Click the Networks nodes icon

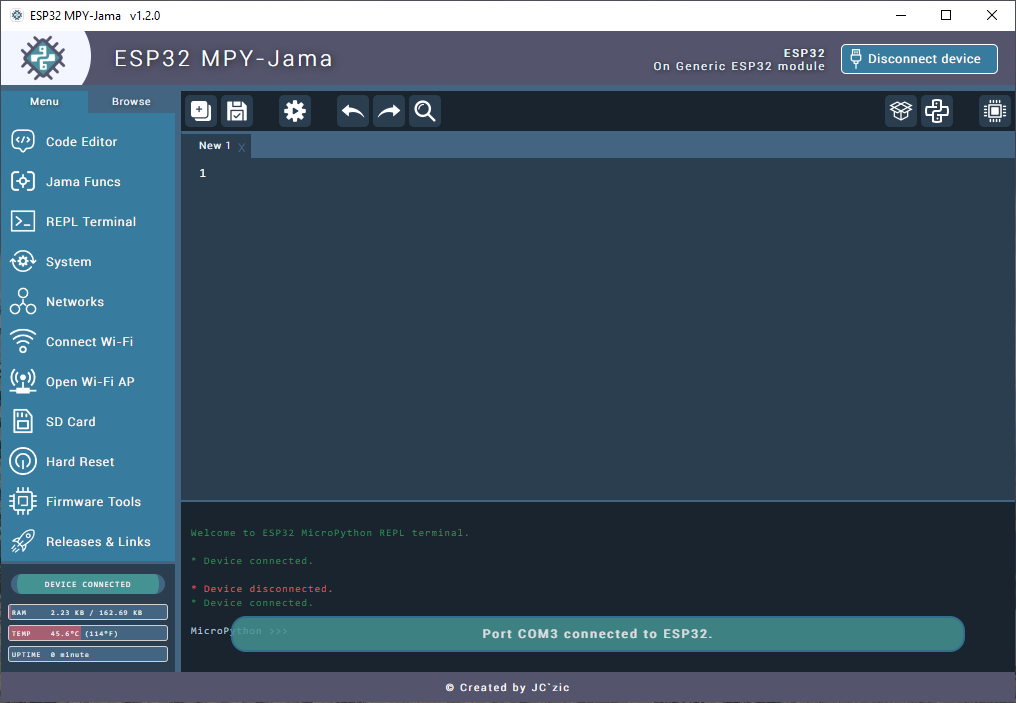click(x=23, y=301)
